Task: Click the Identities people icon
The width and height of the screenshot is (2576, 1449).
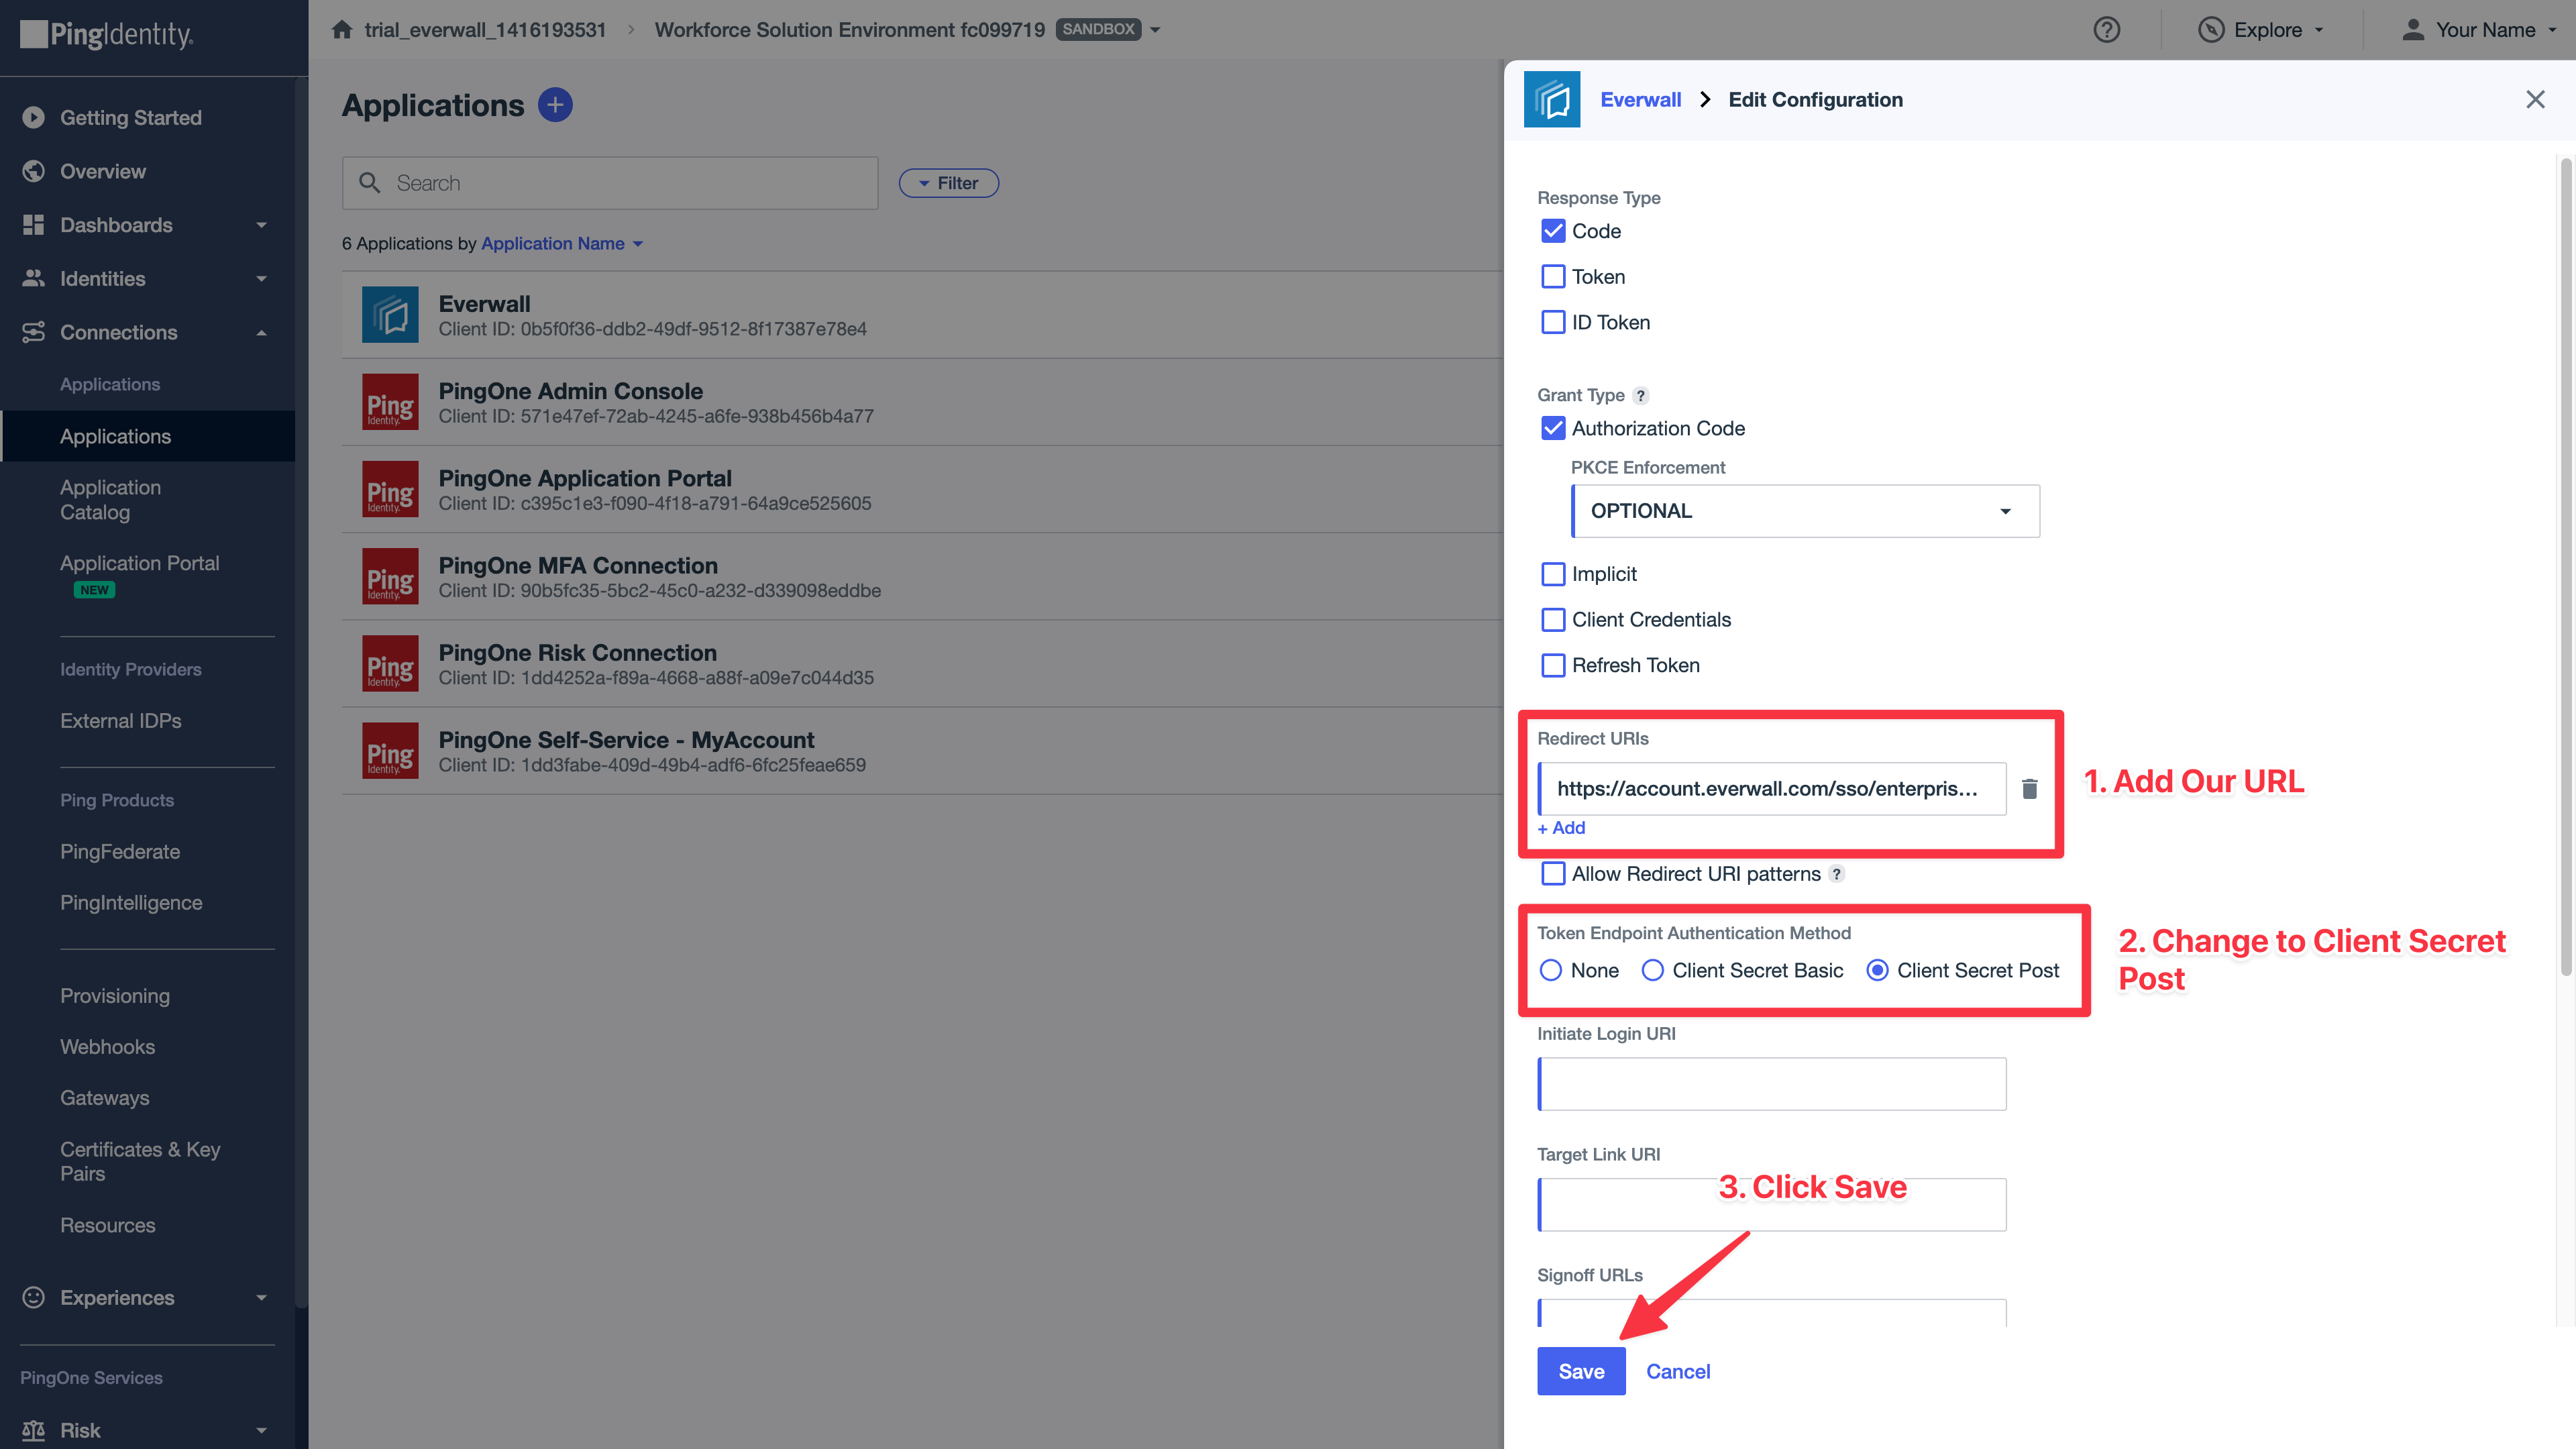Action: (34, 278)
